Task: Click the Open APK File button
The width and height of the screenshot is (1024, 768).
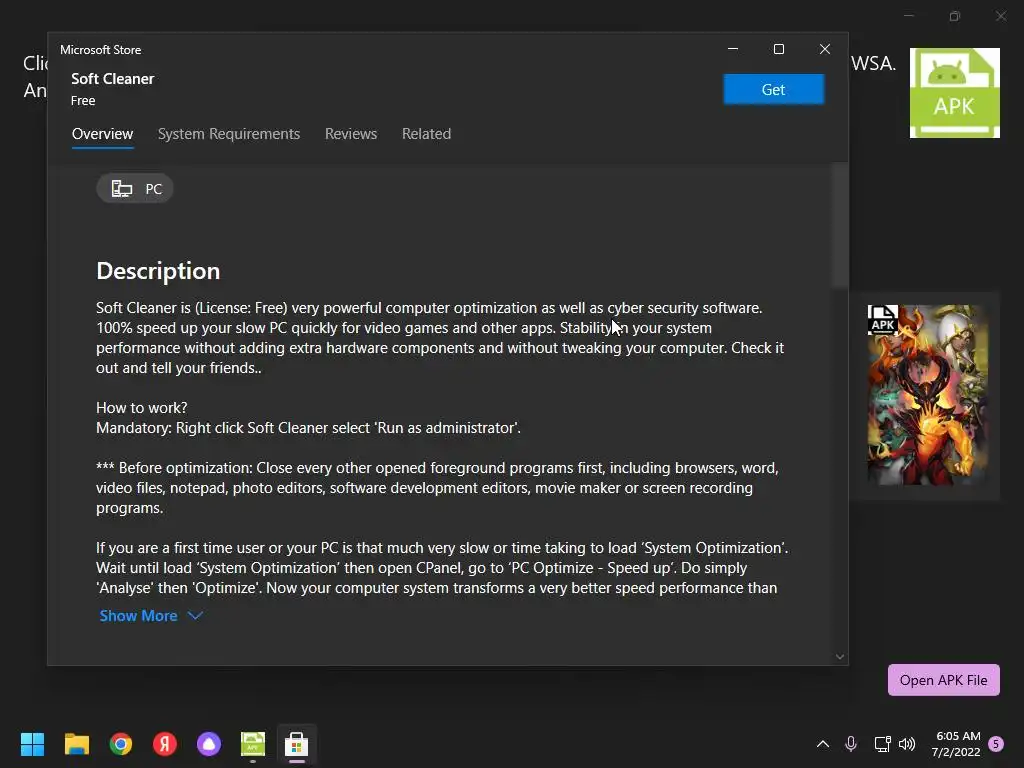Action: point(944,680)
